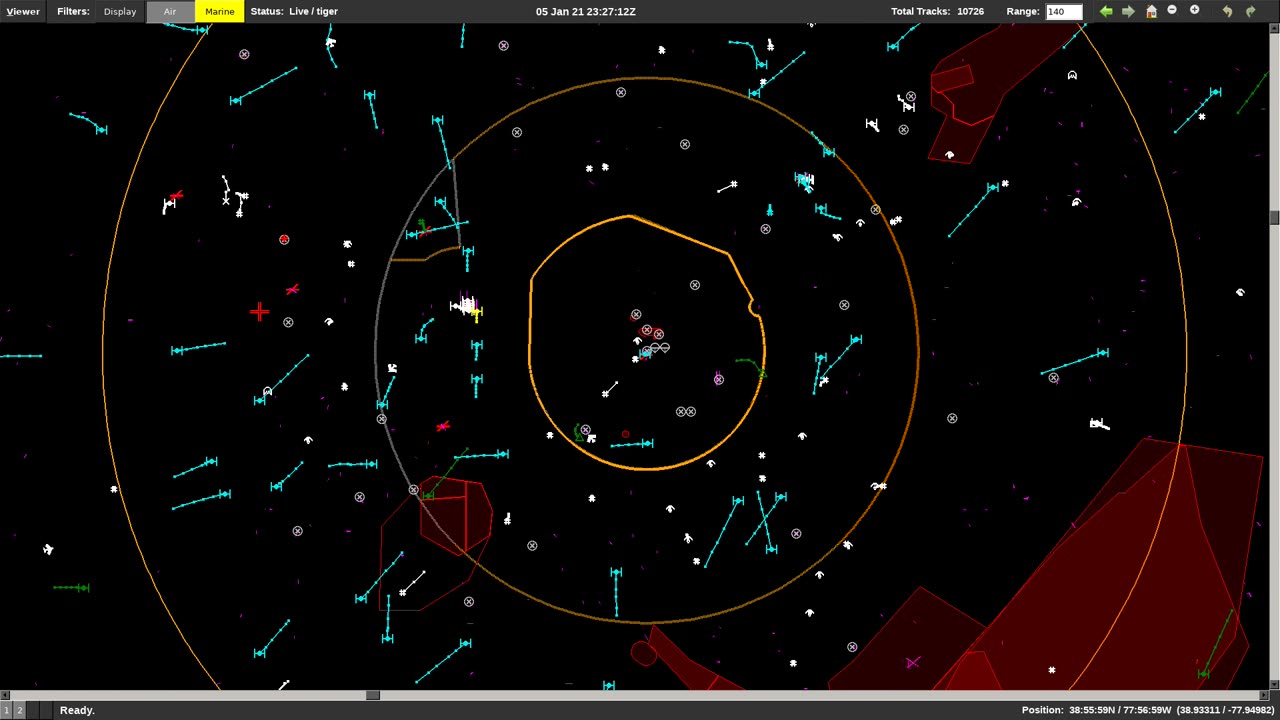
Task: Select the magenta X marker on the map
Action: pyautogui.click(x=912, y=662)
